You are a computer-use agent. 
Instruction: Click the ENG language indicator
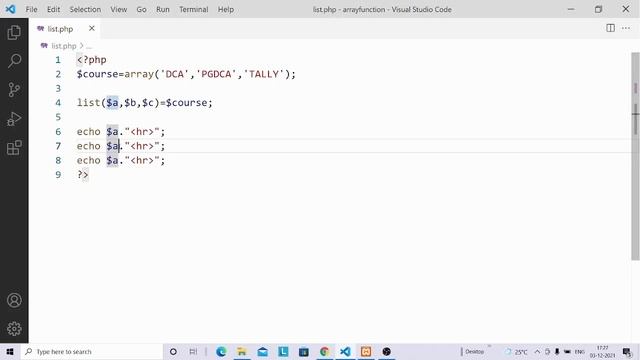point(579,351)
